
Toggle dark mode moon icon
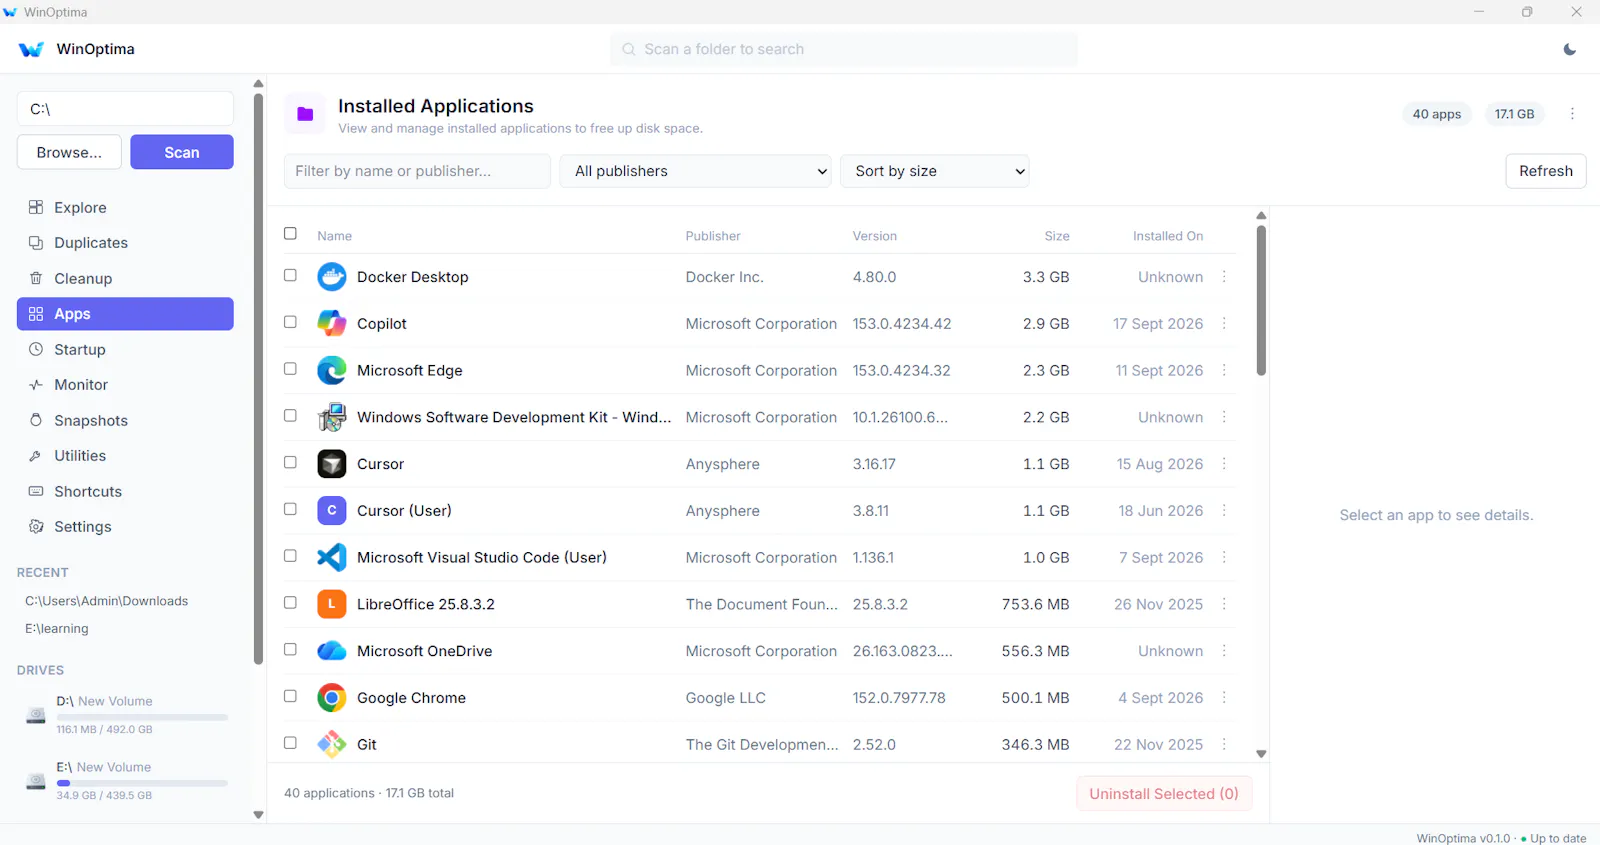tap(1570, 49)
